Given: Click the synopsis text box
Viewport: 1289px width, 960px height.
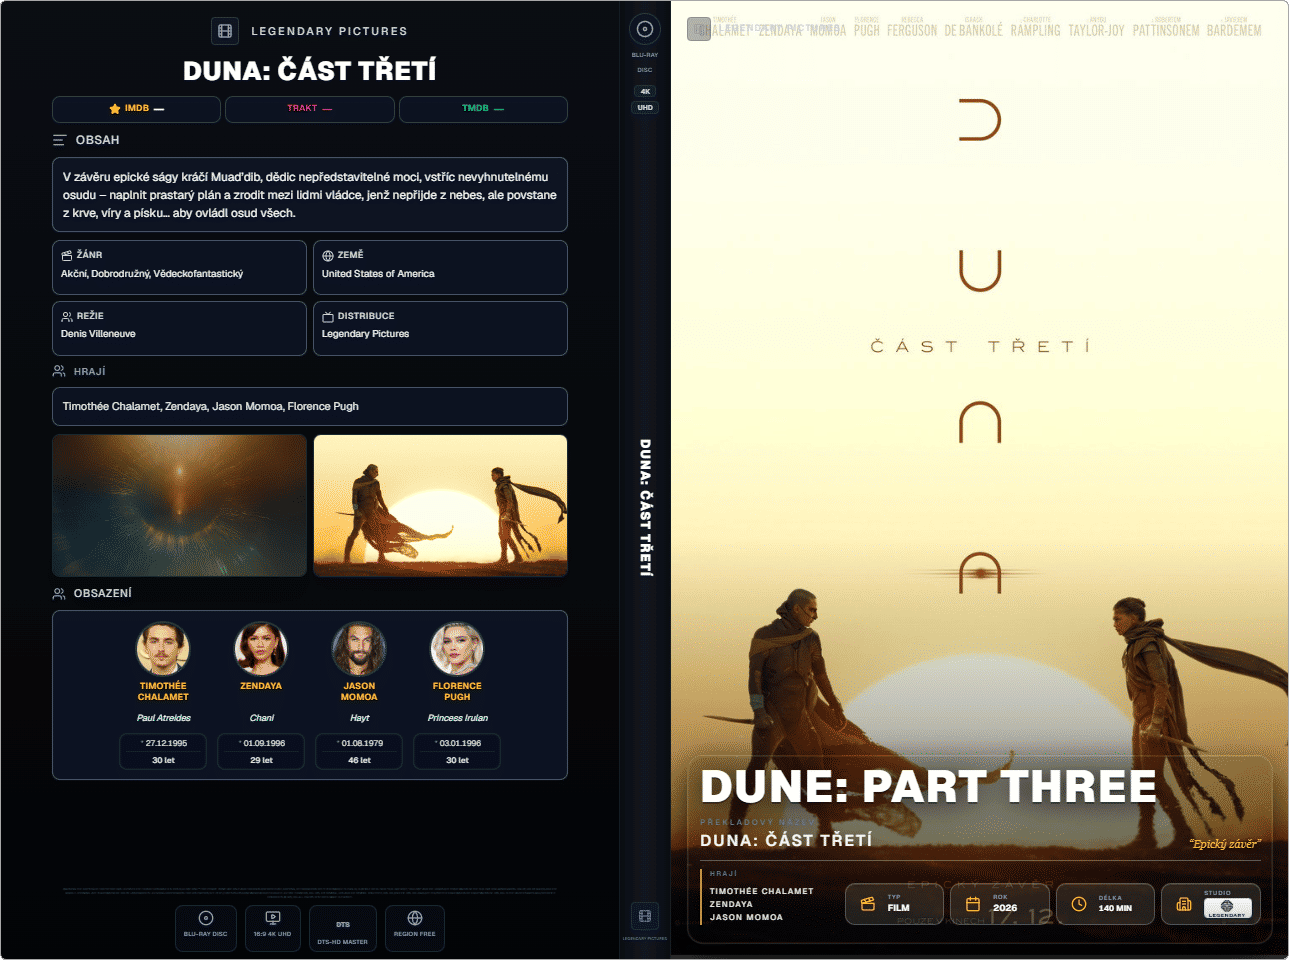Looking at the screenshot, I should coord(310,195).
